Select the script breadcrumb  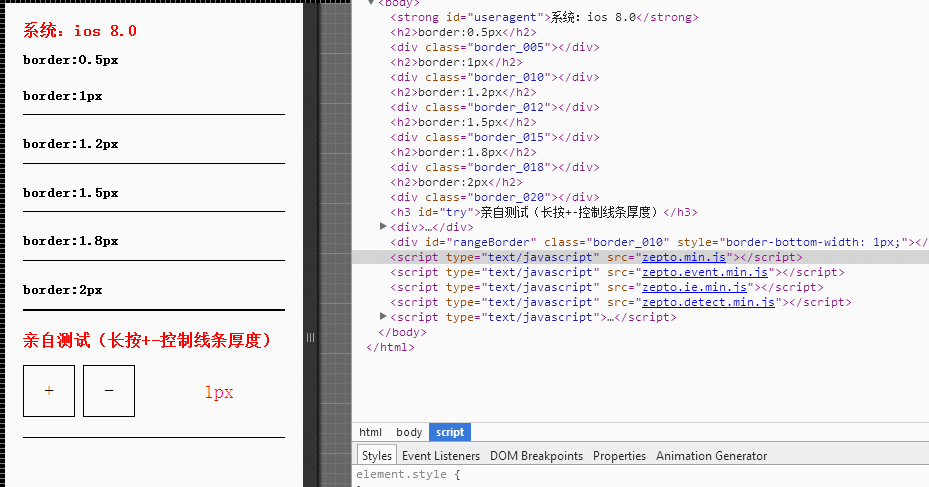coord(450,432)
